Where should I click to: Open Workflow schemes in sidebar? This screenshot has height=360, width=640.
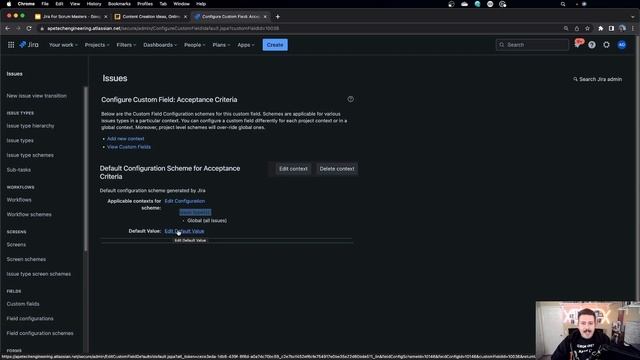point(29,215)
